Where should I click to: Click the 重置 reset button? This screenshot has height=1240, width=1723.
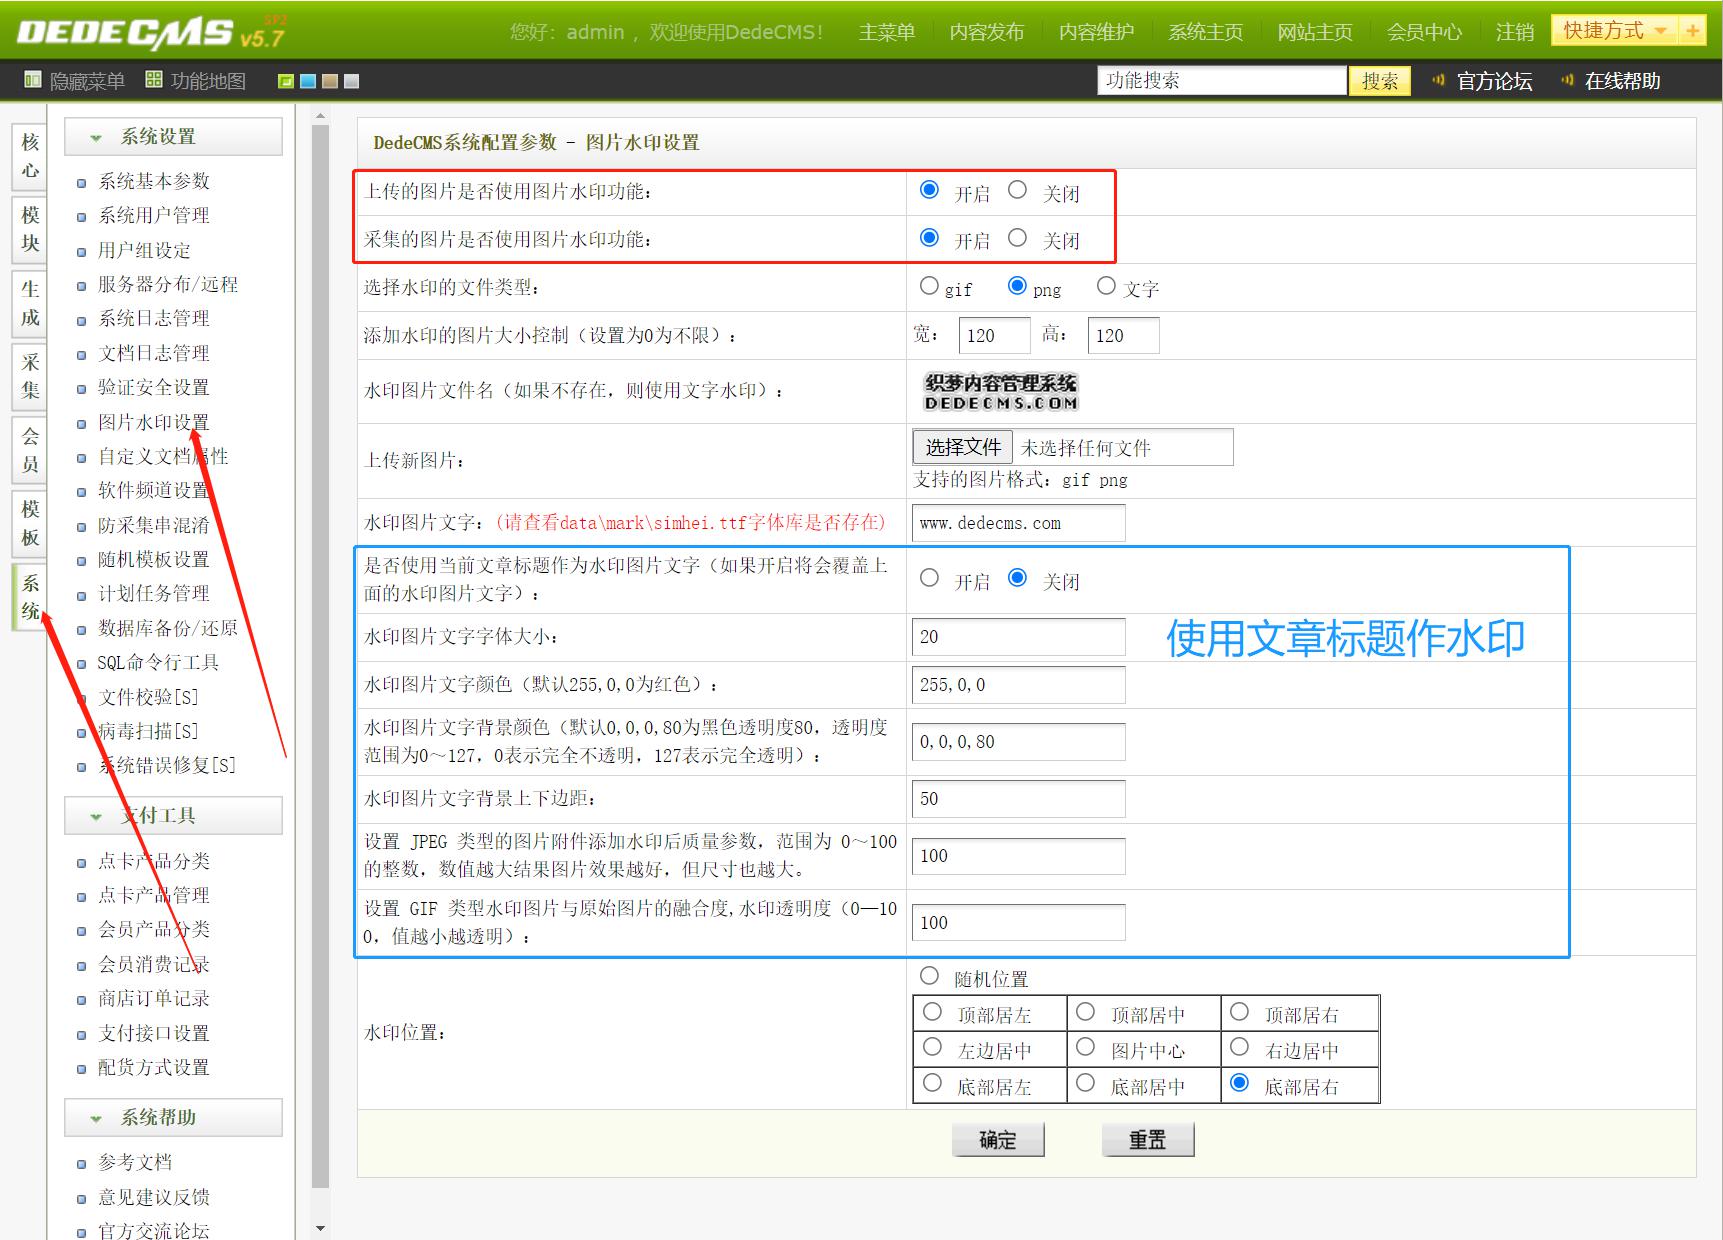pos(1148,1140)
